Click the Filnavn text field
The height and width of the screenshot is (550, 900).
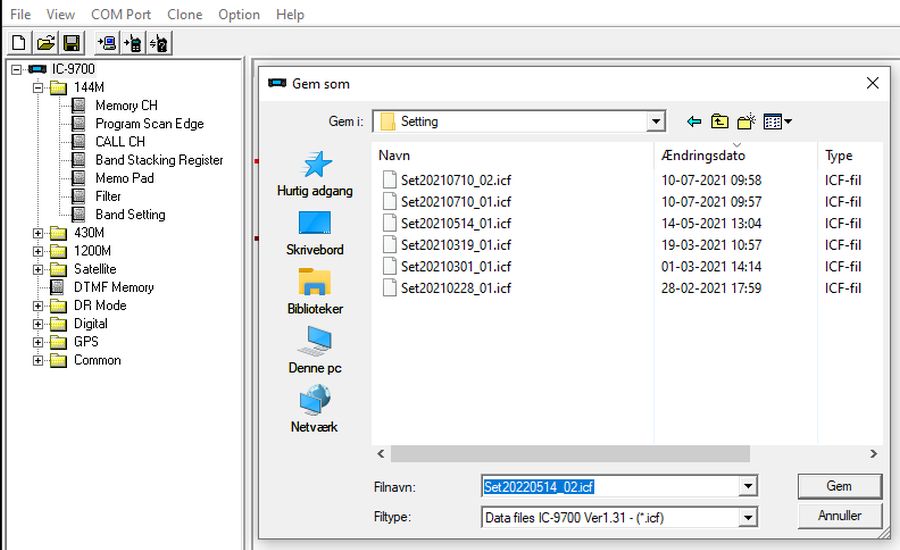[x=611, y=486]
